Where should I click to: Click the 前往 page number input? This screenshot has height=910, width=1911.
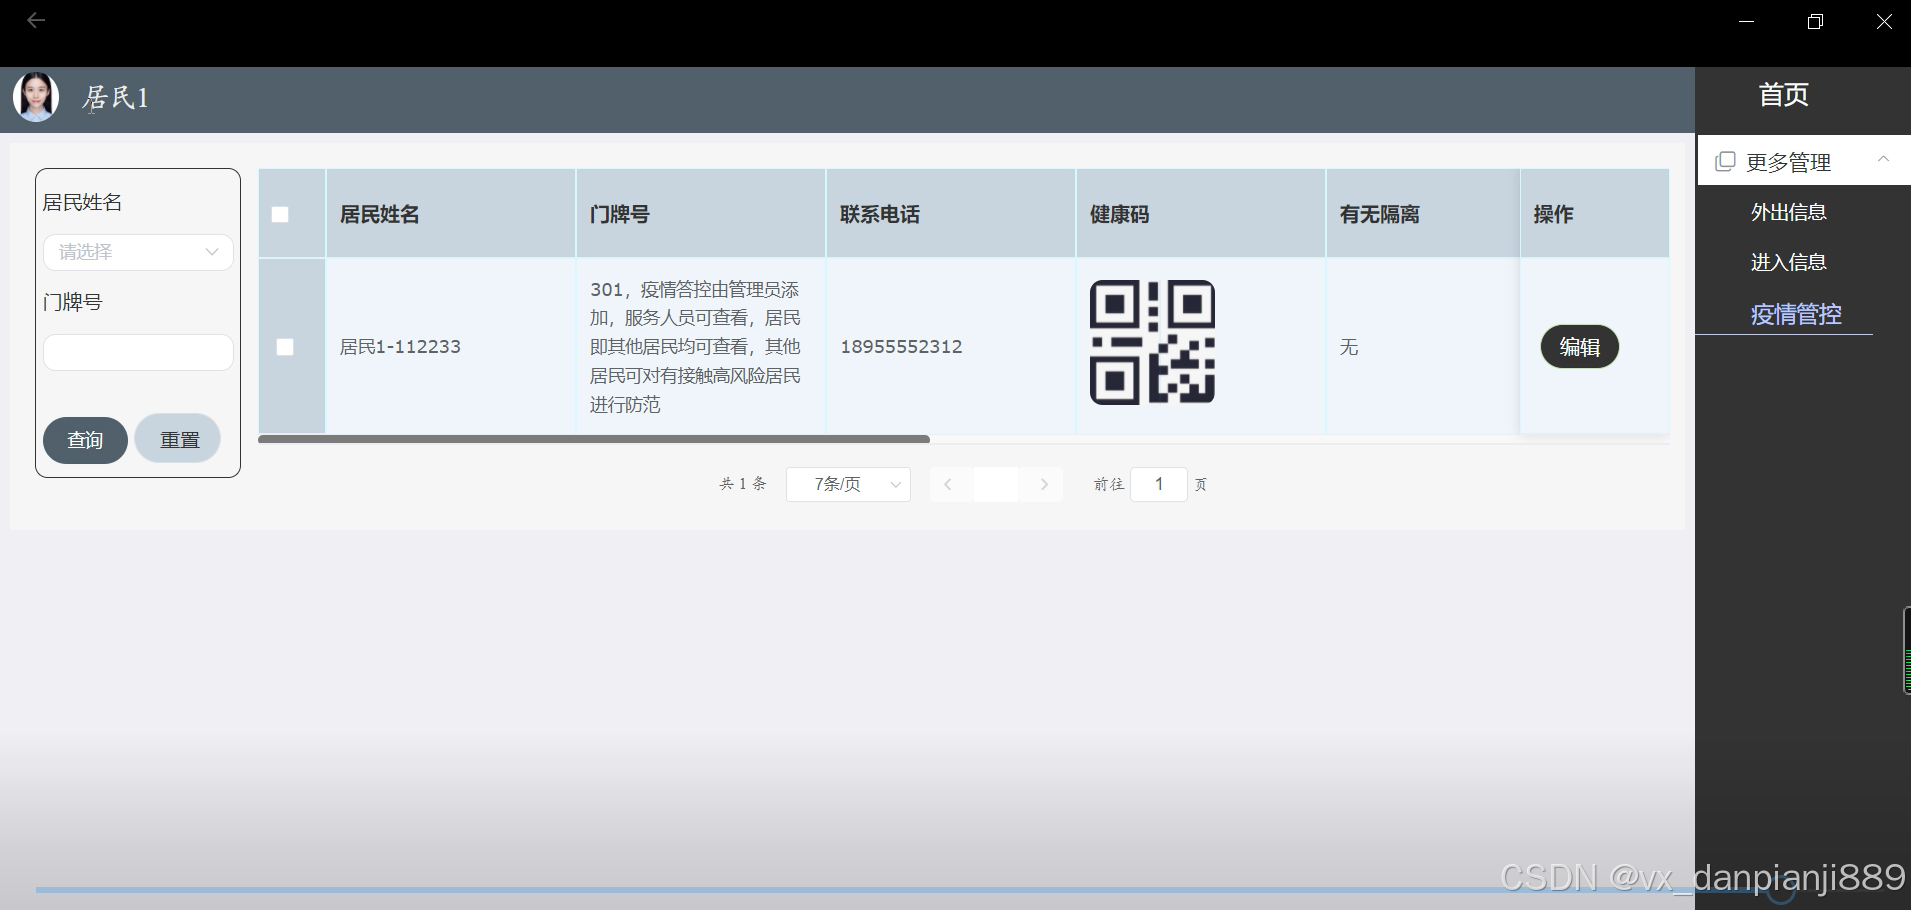coord(1159,484)
